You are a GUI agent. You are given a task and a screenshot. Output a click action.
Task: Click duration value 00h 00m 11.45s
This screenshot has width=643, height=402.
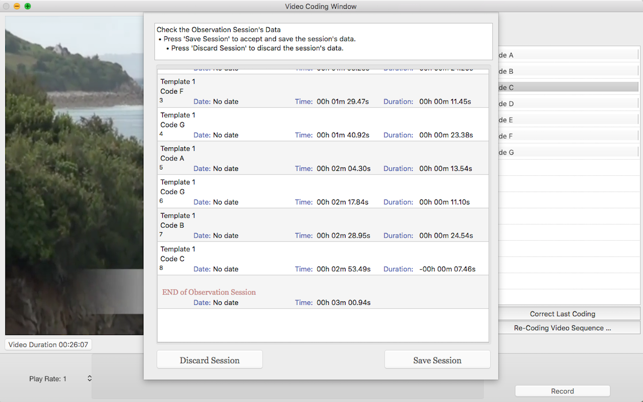click(x=445, y=101)
